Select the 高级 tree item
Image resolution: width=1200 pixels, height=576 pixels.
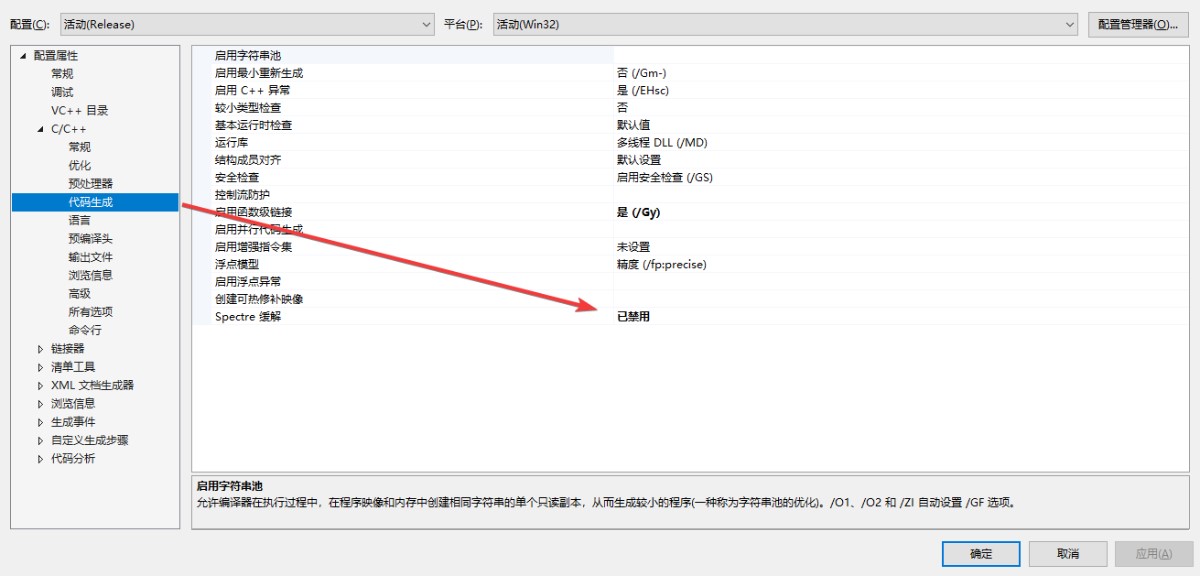[x=79, y=294]
